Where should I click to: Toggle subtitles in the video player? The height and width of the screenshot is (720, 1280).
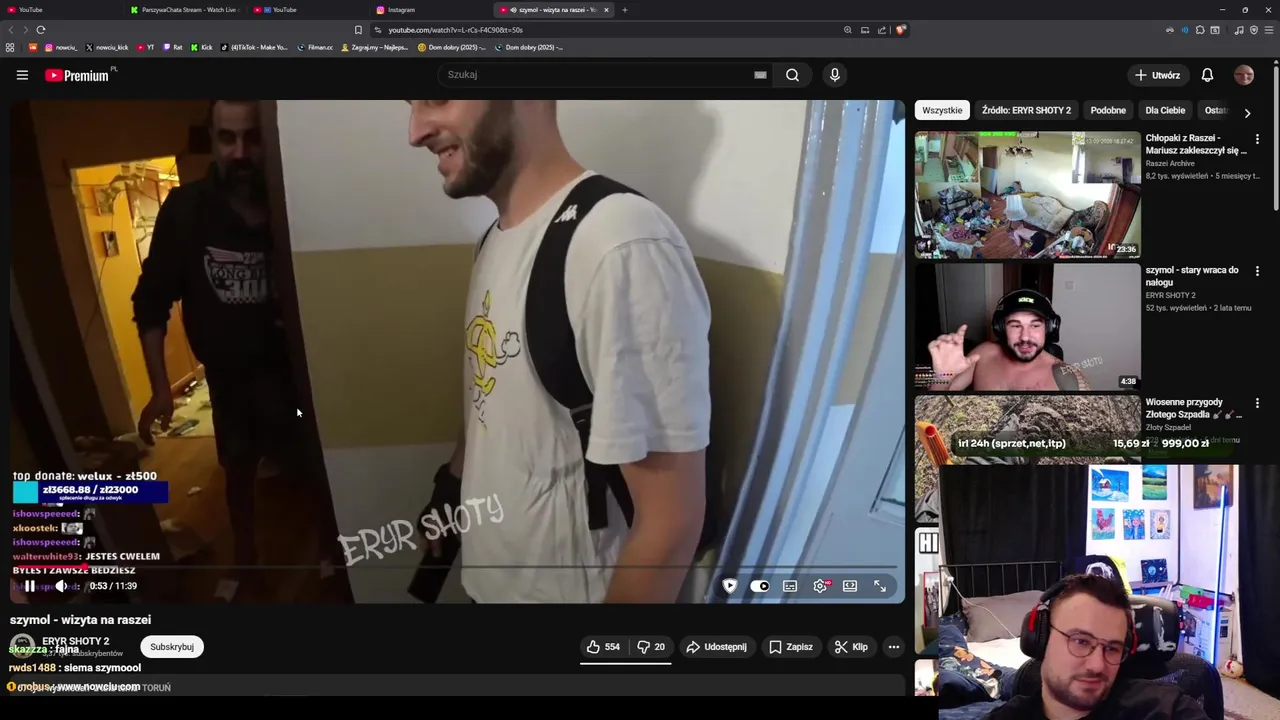pyautogui.click(x=790, y=586)
